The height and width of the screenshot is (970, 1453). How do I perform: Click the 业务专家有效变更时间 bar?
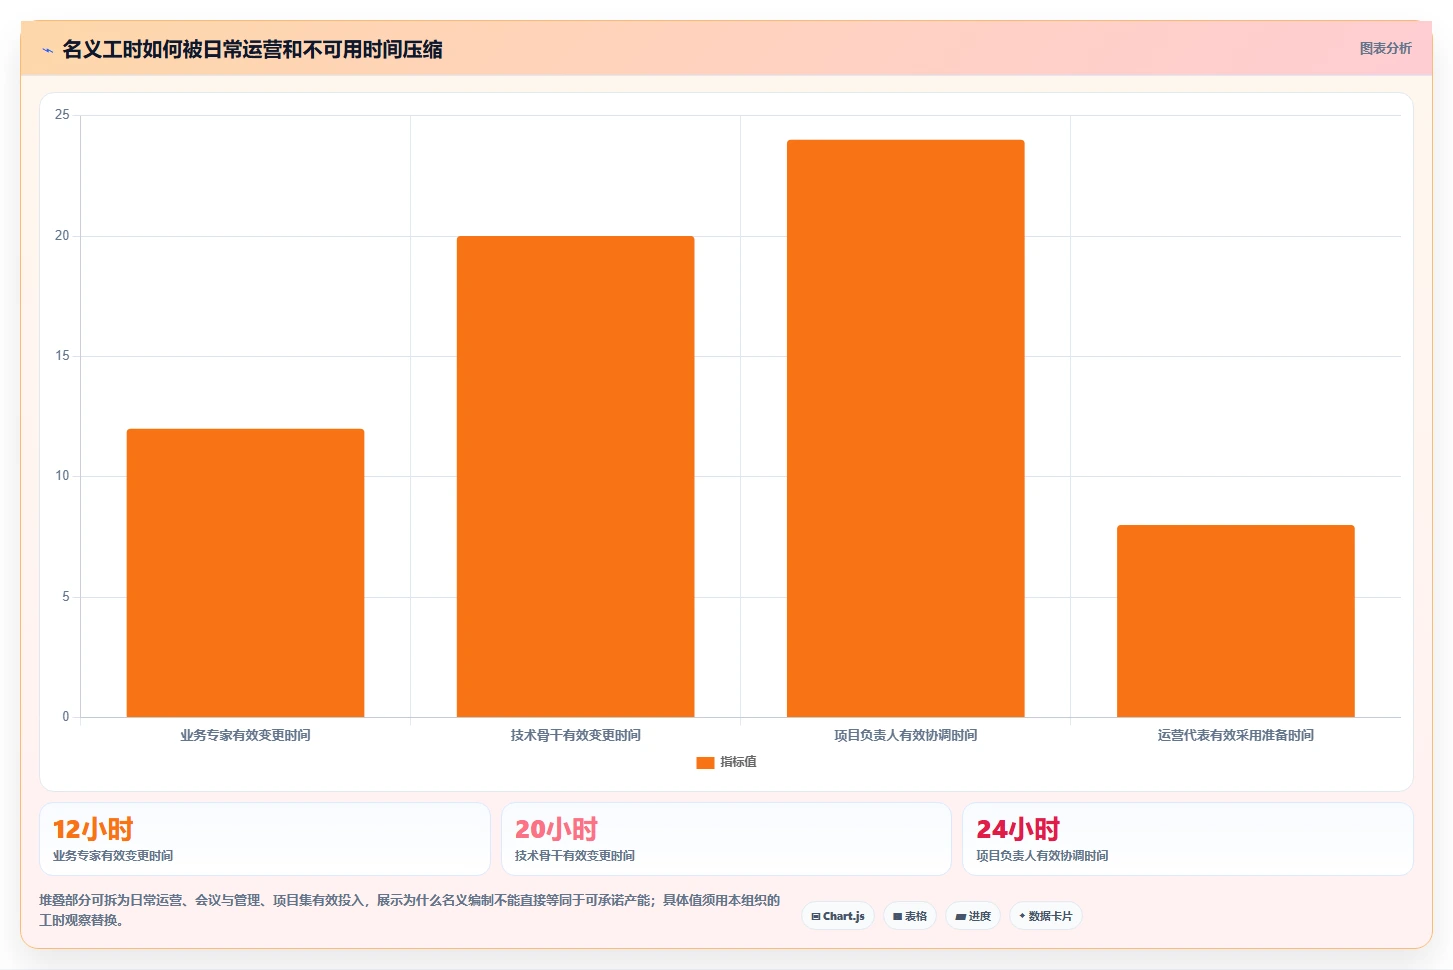tap(245, 573)
